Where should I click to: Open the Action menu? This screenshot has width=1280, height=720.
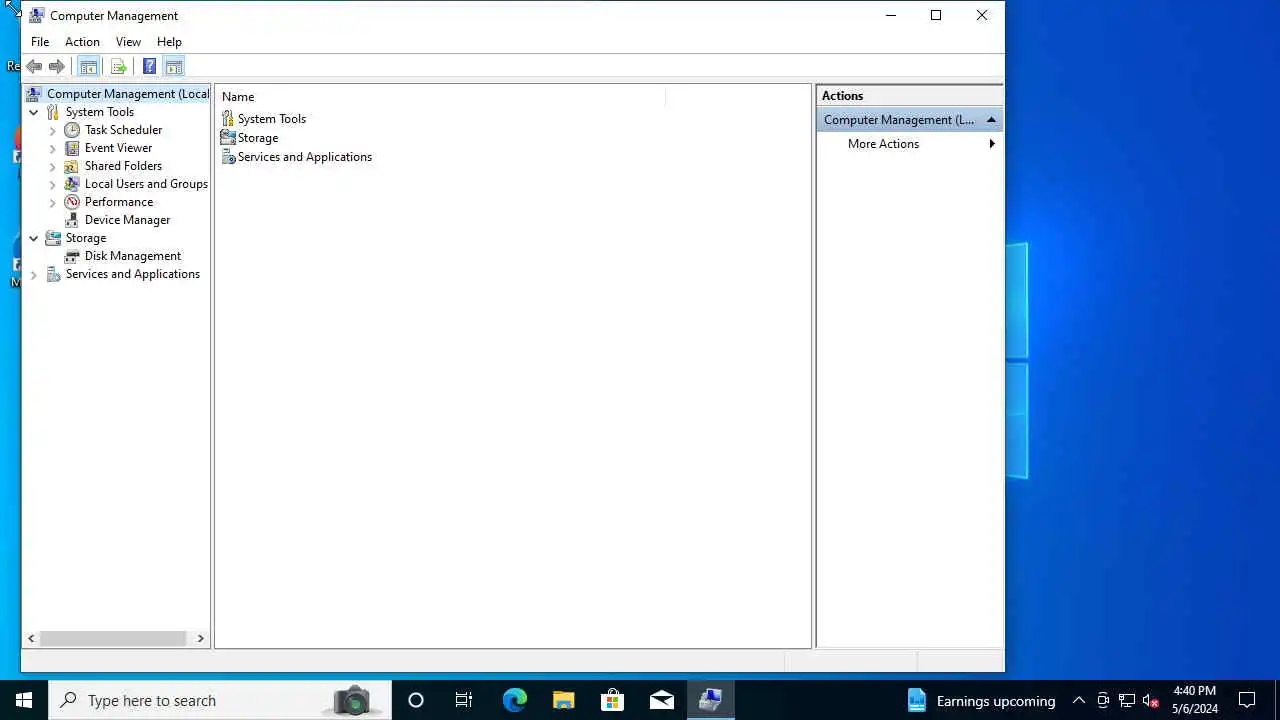[82, 42]
